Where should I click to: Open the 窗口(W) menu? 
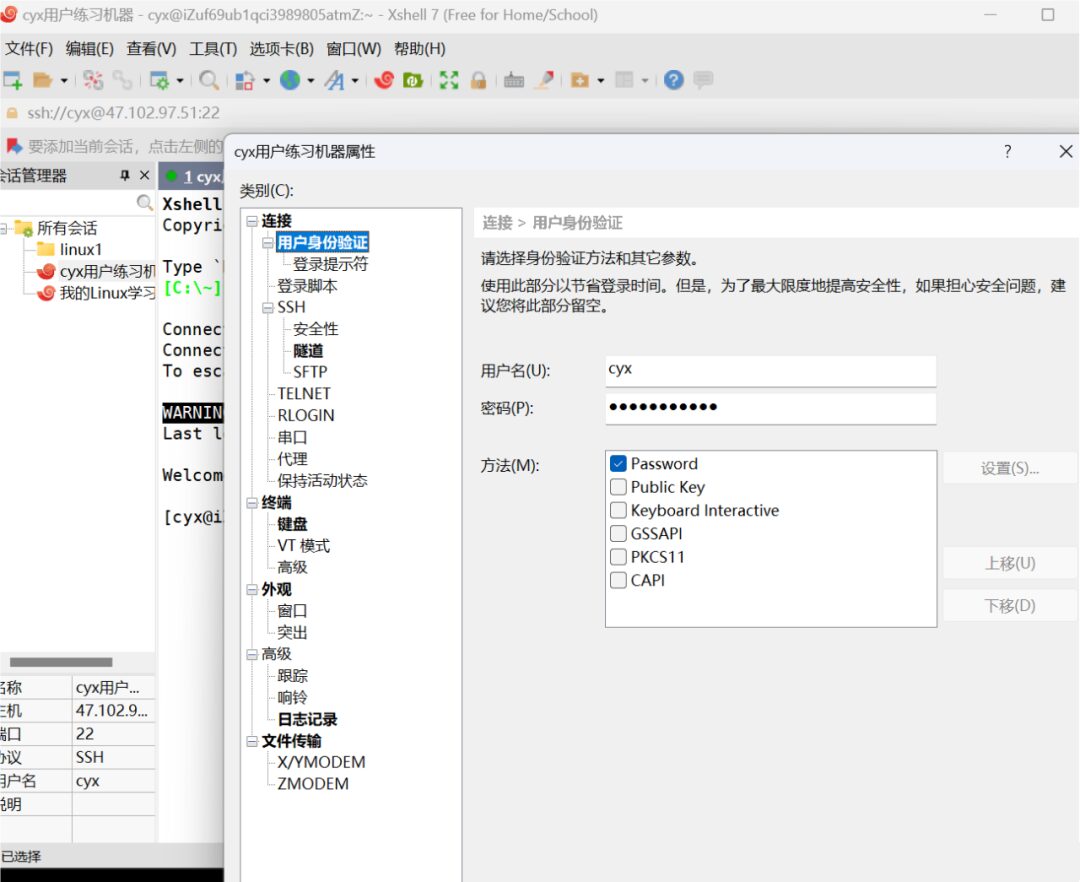click(x=354, y=49)
